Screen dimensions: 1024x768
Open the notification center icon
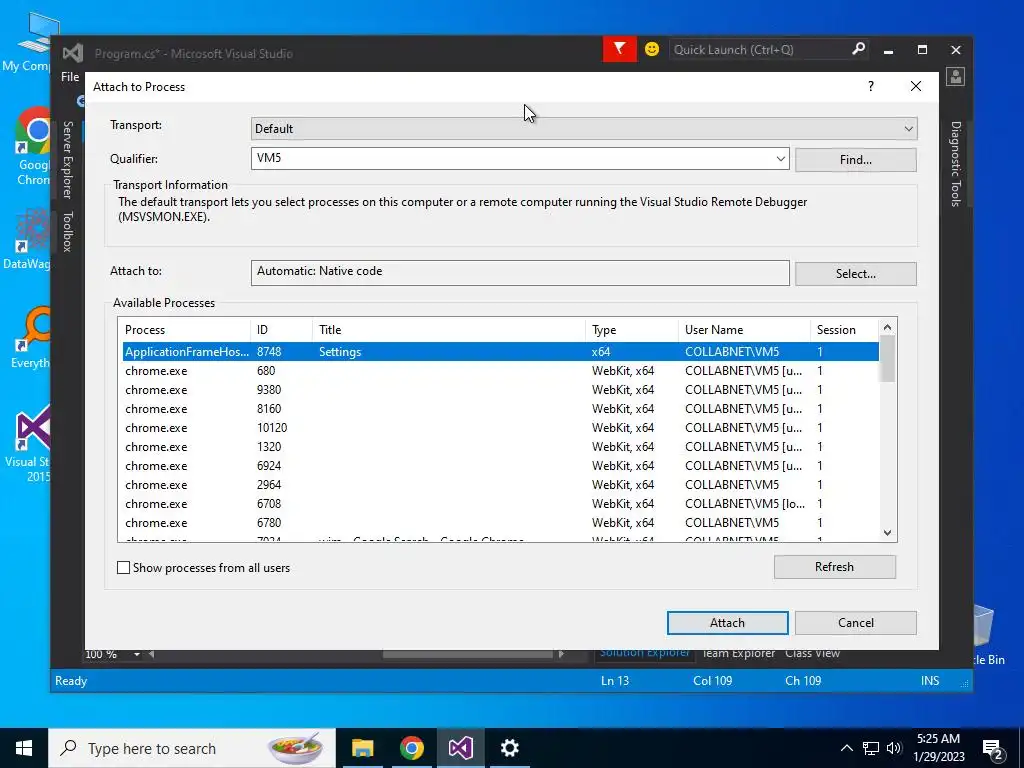point(992,748)
